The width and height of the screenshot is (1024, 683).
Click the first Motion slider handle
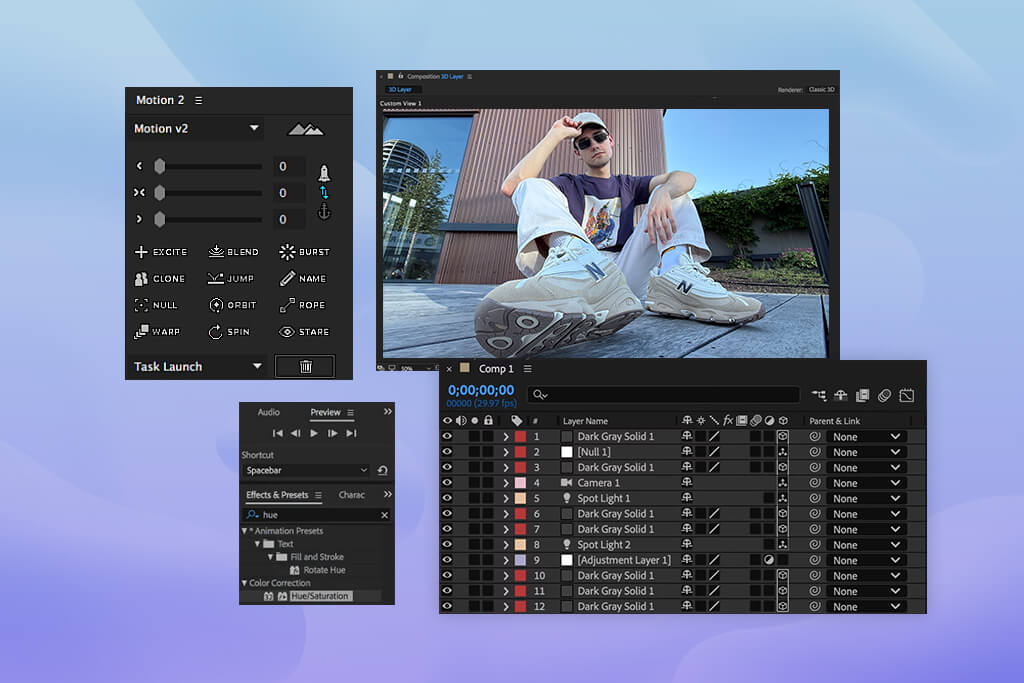point(159,167)
